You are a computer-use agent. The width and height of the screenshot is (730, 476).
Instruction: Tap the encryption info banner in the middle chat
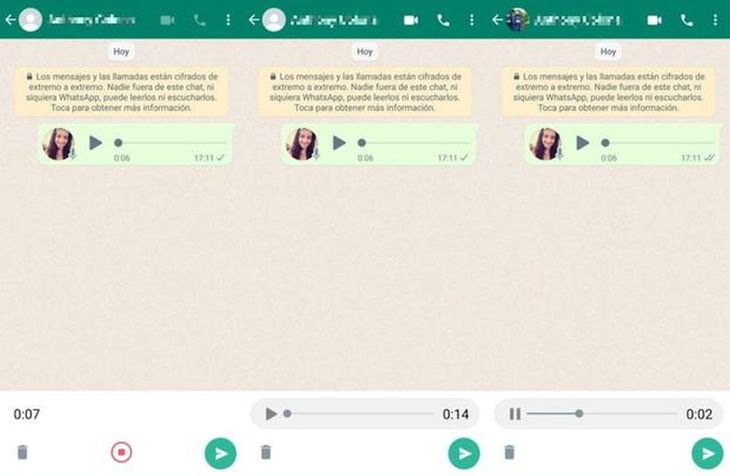coord(364,91)
